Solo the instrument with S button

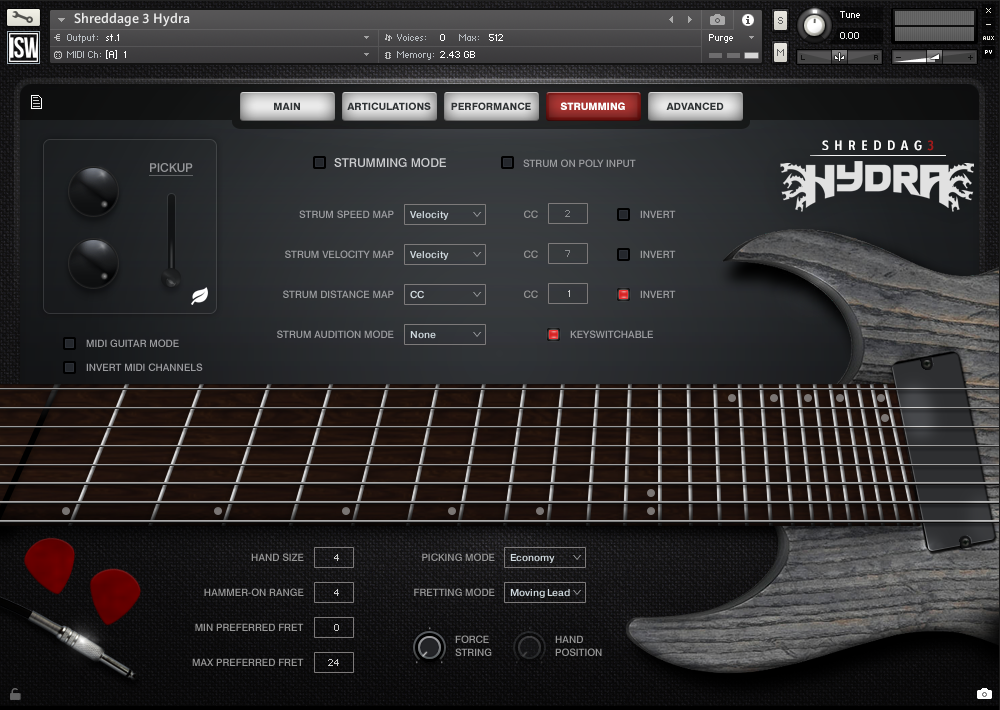click(780, 22)
